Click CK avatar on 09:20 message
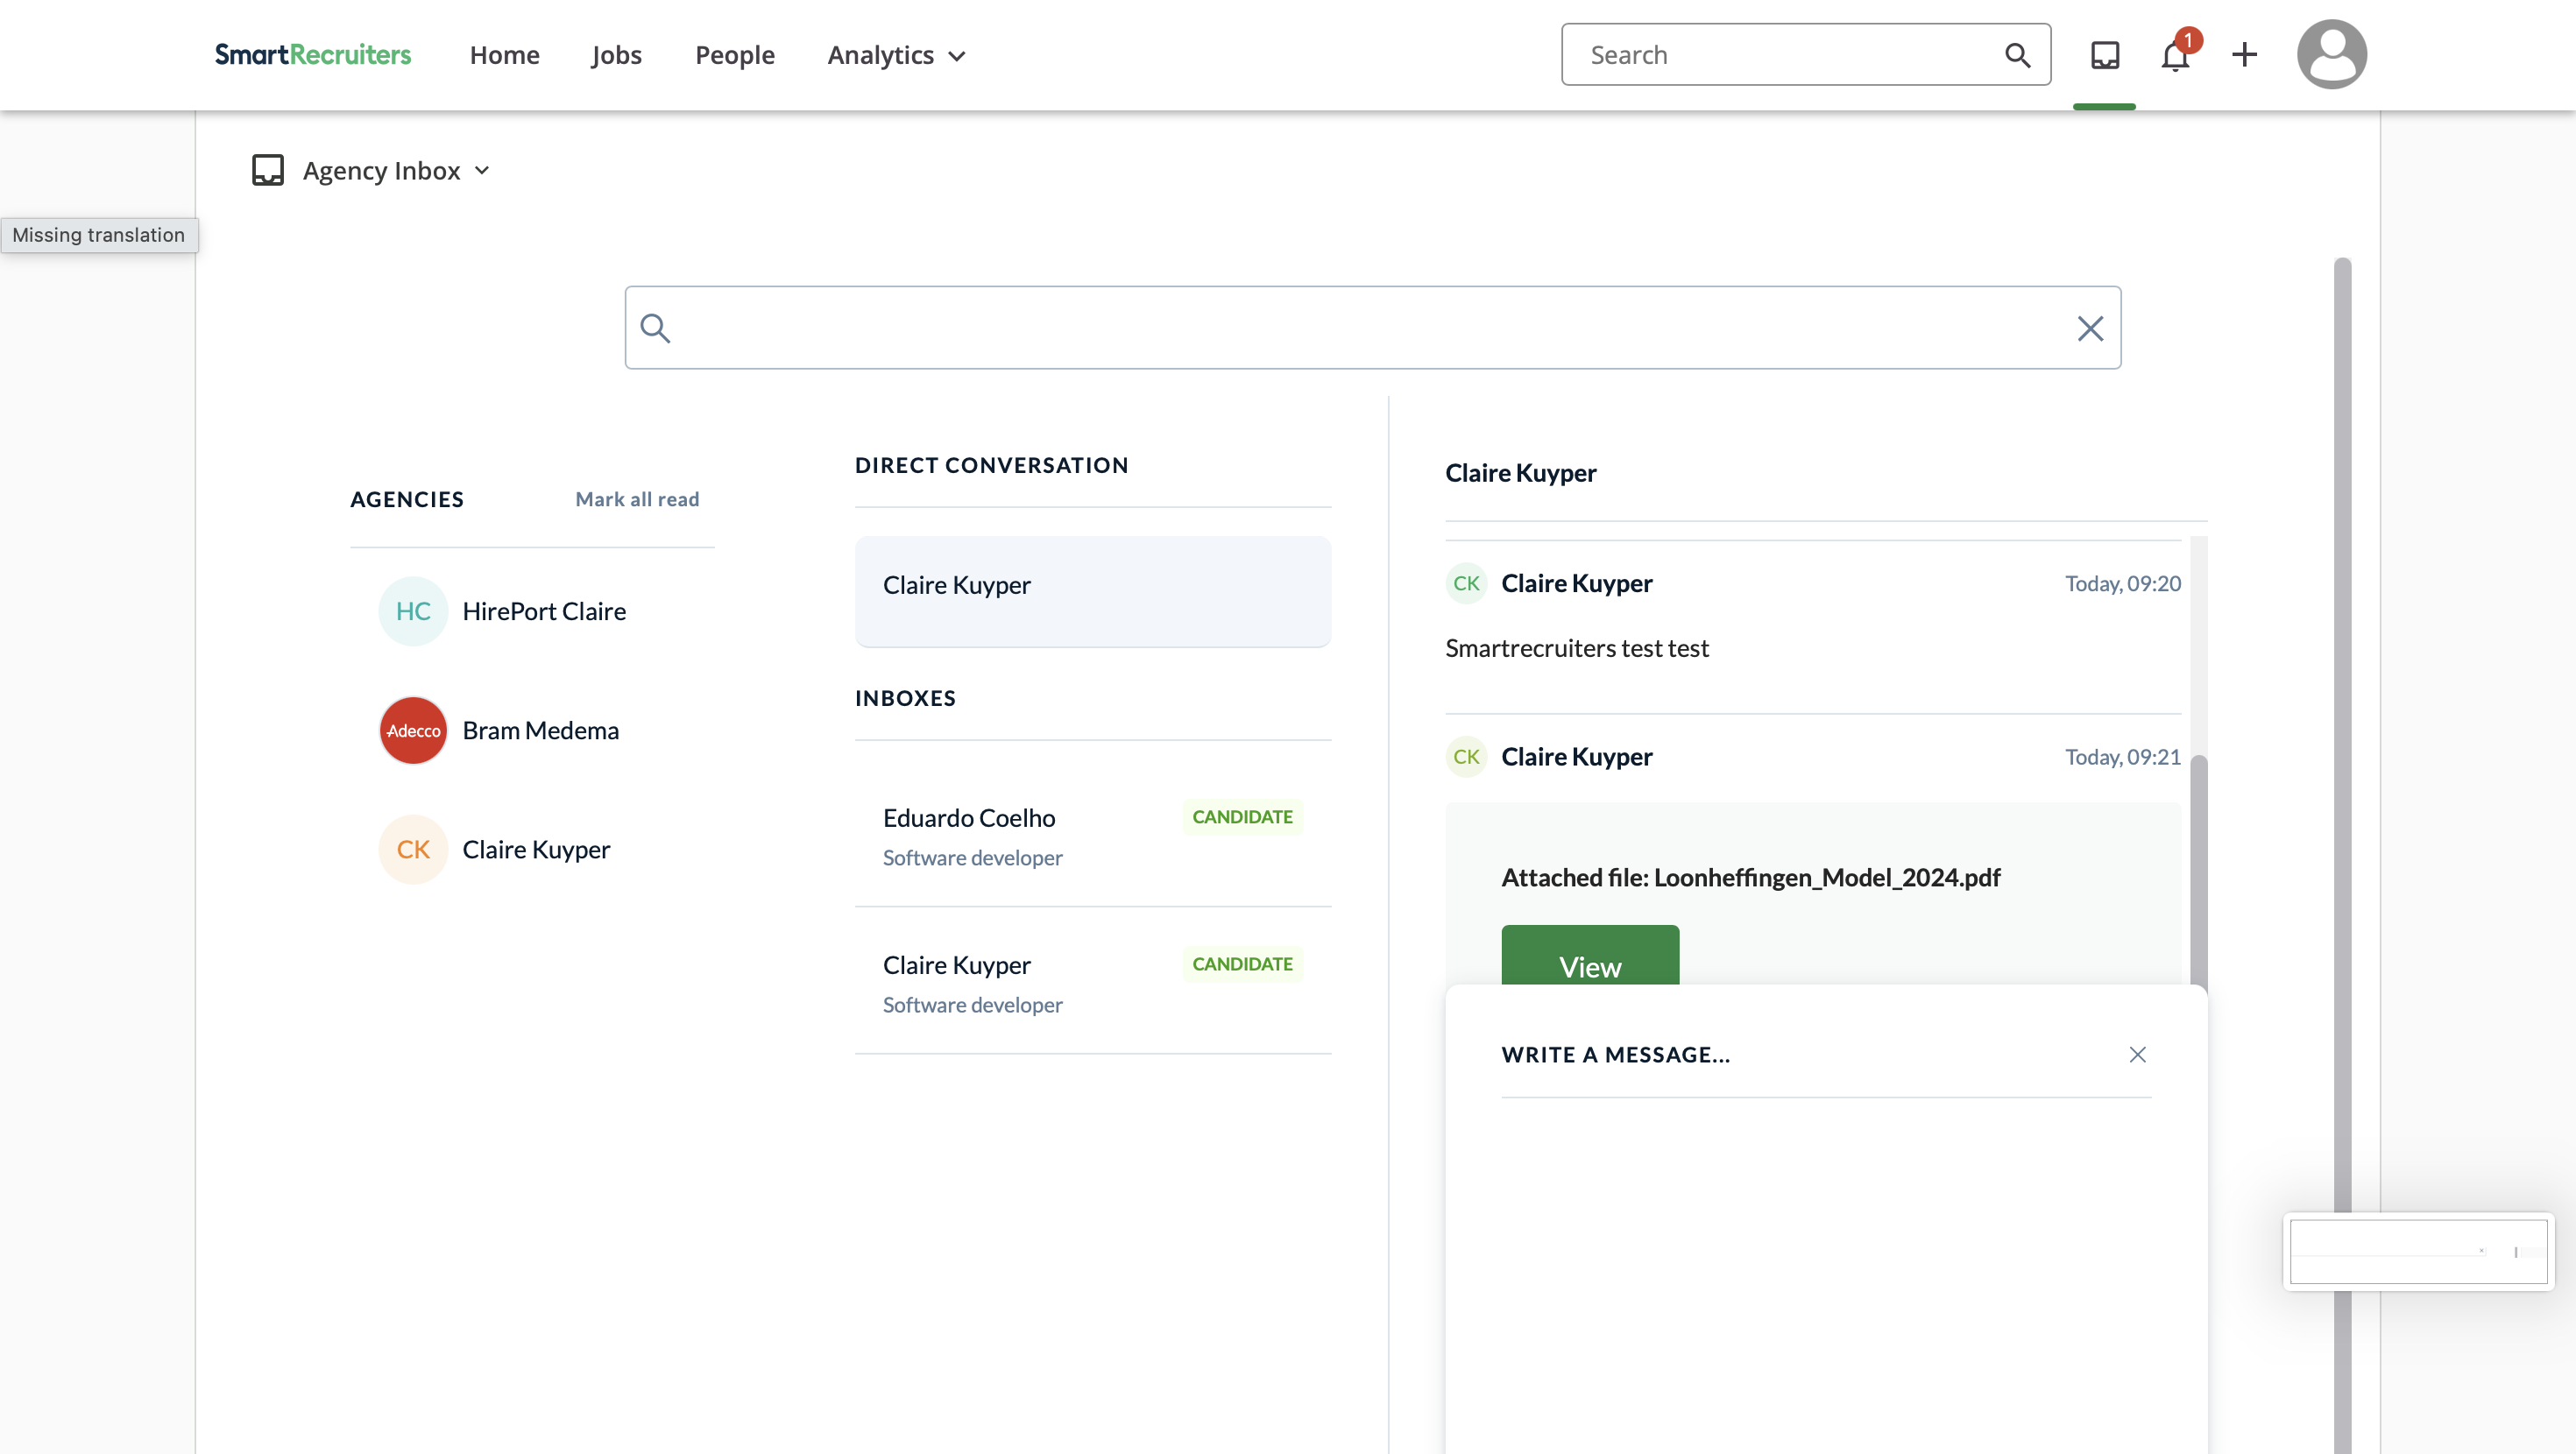2576x1454 pixels. tap(1466, 583)
